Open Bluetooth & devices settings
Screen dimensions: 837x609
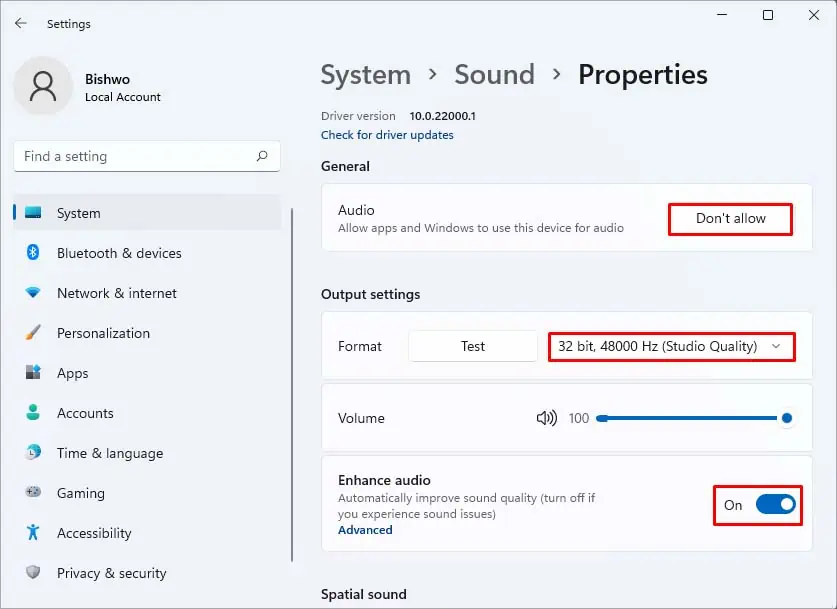pos(147,252)
